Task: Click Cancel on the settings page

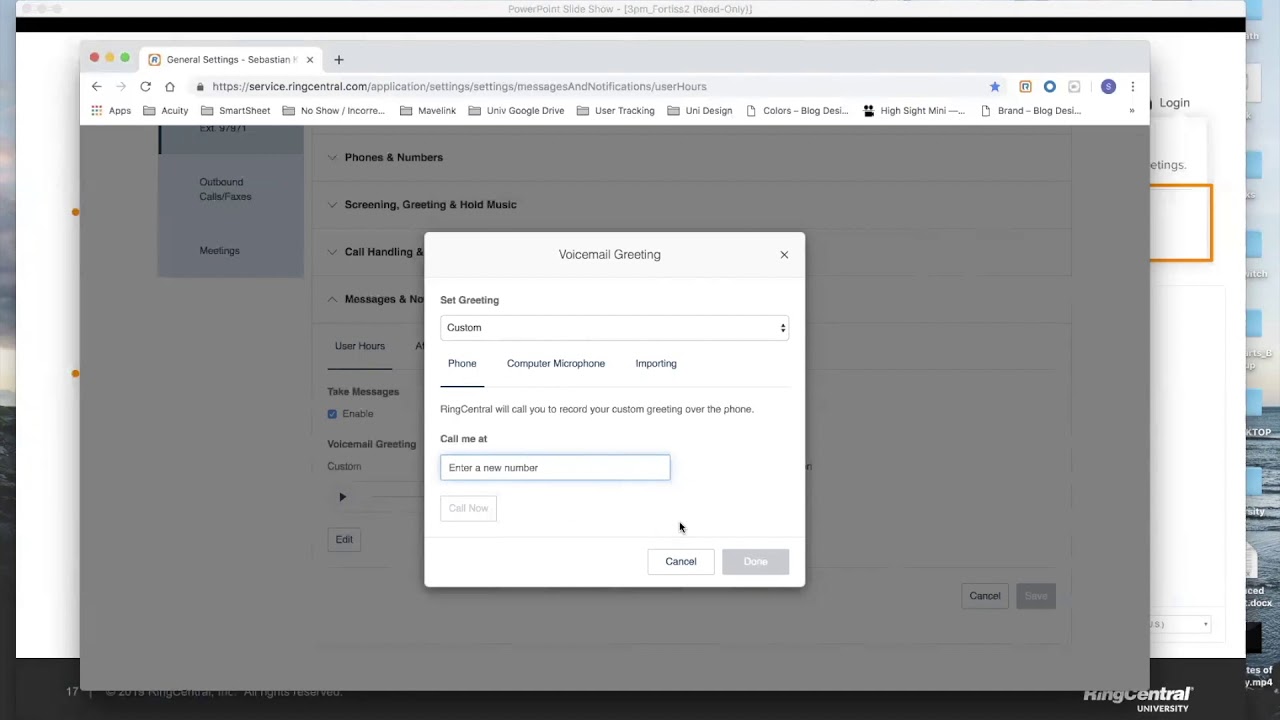Action: click(984, 596)
